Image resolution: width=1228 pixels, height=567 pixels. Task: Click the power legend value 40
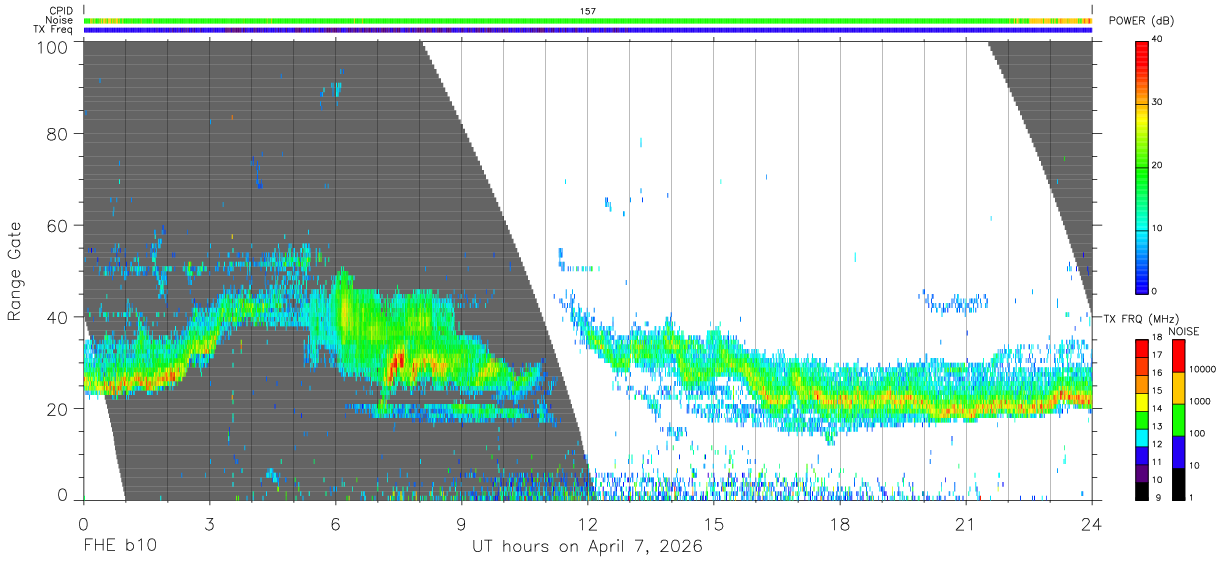pos(1158,40)
